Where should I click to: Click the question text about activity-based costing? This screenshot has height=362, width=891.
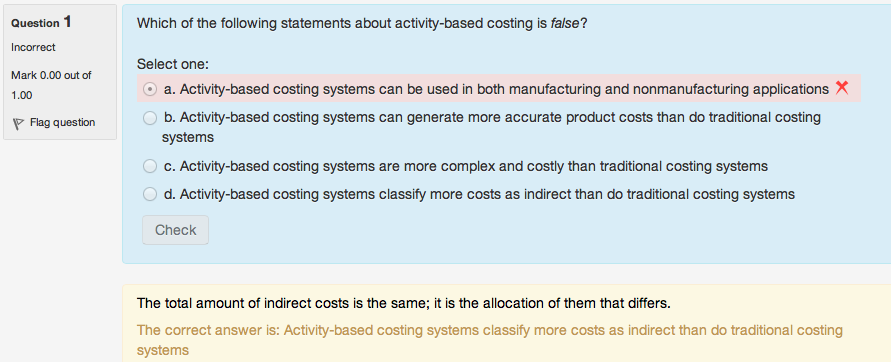coord(362,23)
